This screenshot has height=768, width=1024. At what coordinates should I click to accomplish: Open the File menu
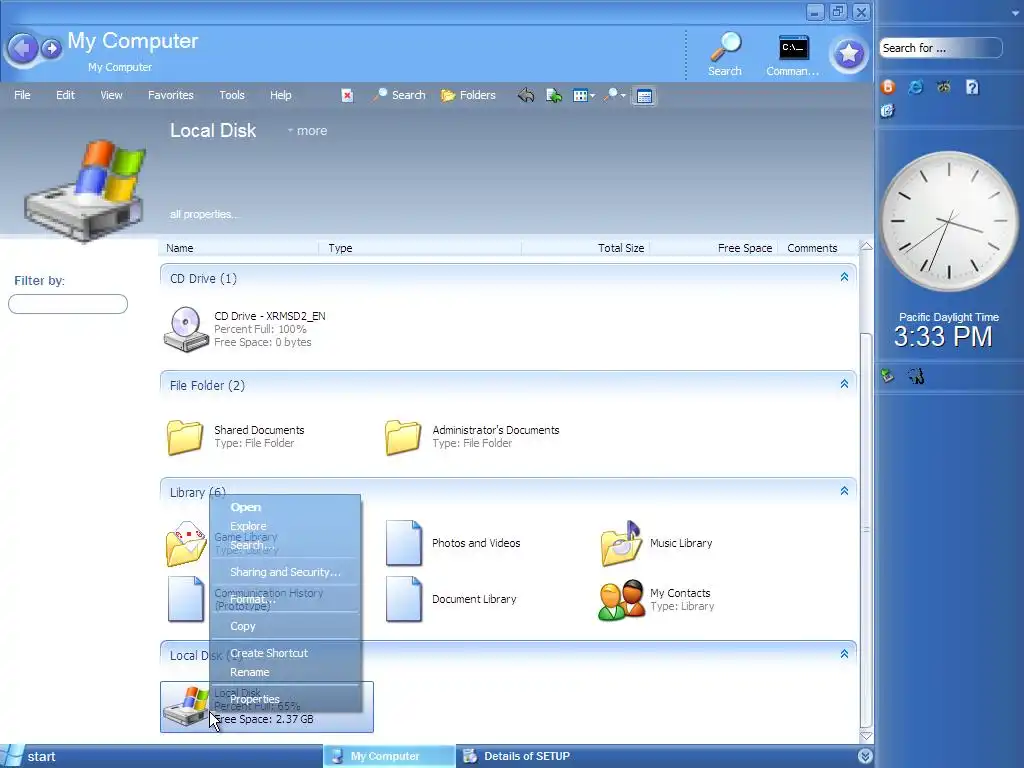point(22,95)
